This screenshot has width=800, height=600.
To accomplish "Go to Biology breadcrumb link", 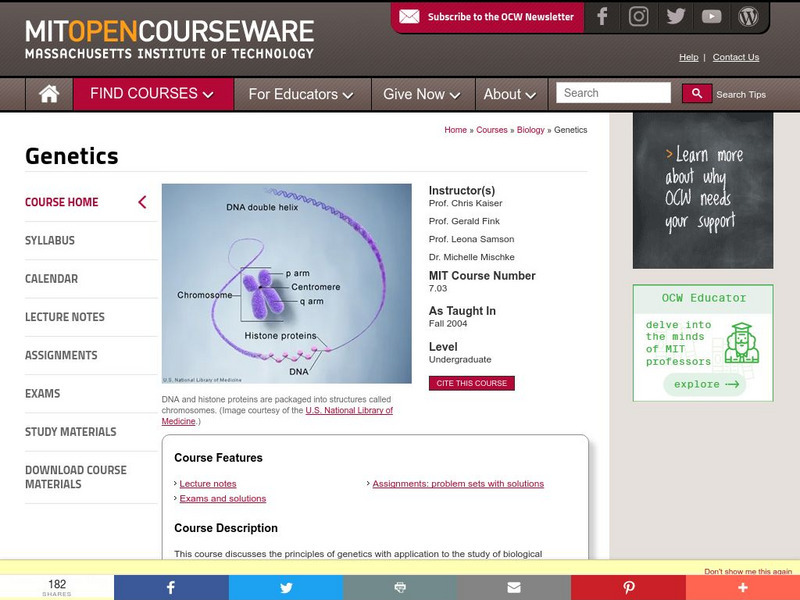I will point(531,130).
